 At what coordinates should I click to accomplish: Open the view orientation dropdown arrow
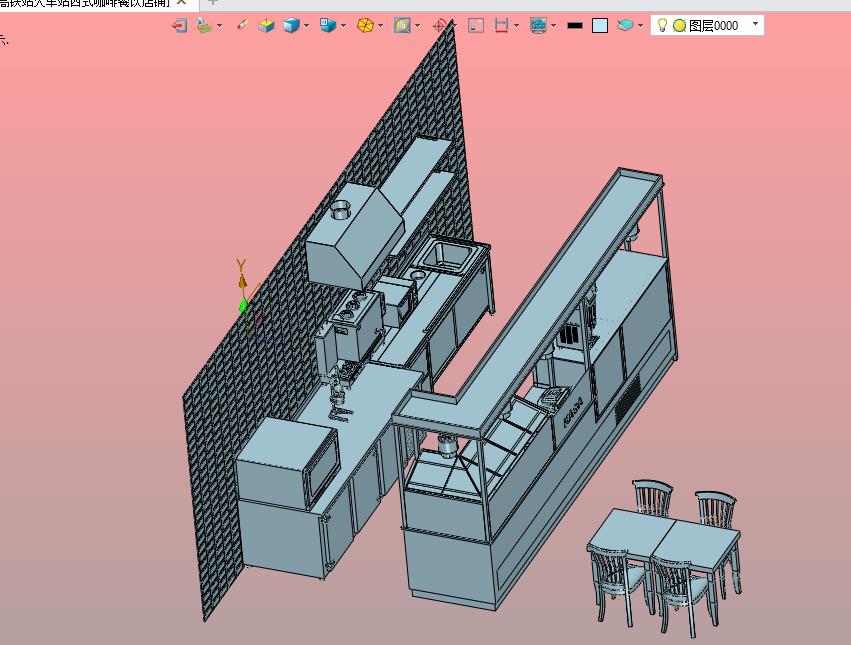point(344,26)
